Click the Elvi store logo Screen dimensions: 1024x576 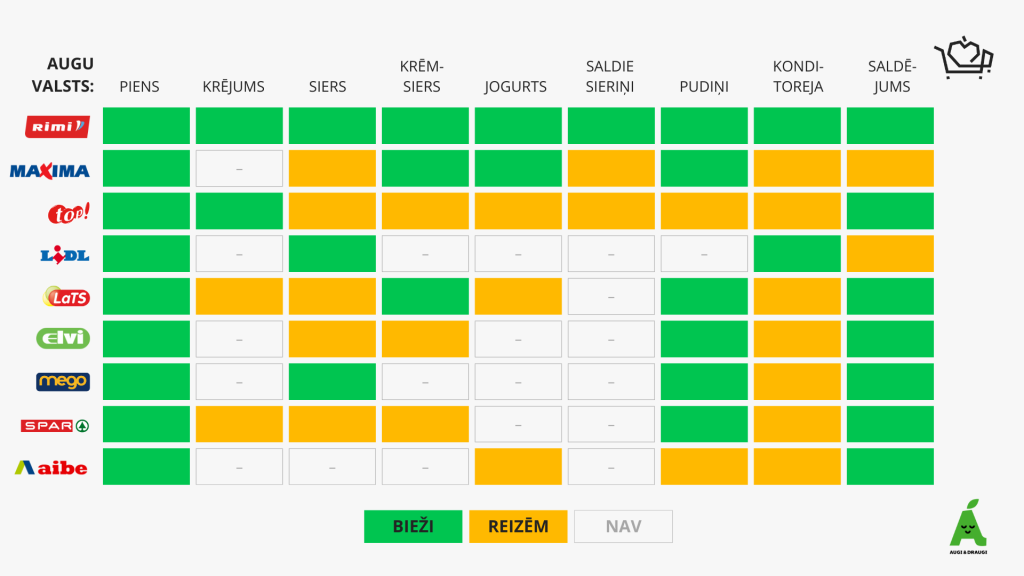click(x=63, y=339)
